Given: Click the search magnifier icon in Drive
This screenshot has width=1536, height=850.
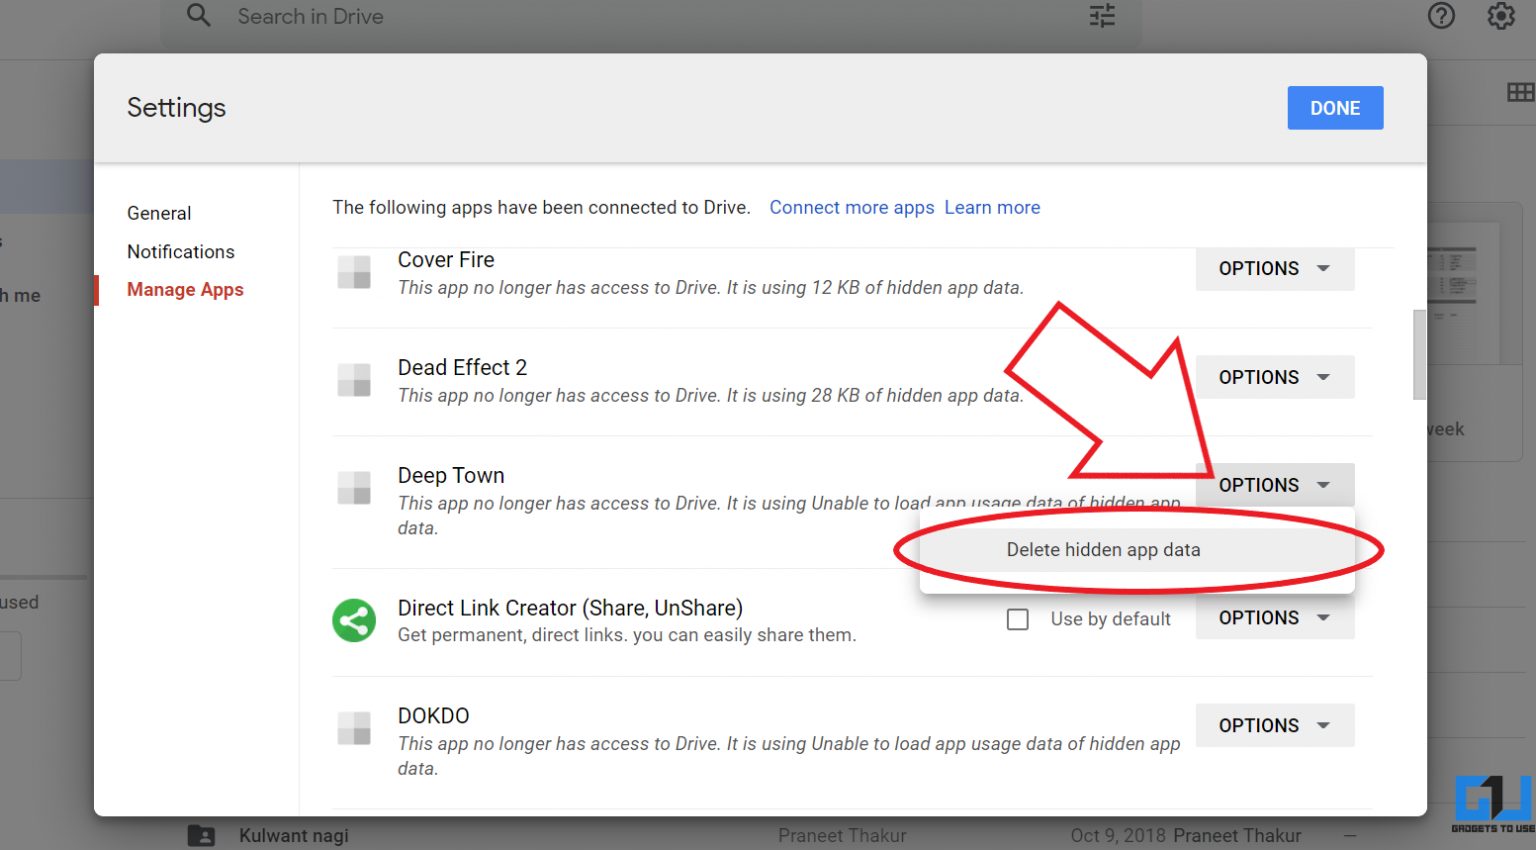Looking at the screenshot, I should pos(199,15).
